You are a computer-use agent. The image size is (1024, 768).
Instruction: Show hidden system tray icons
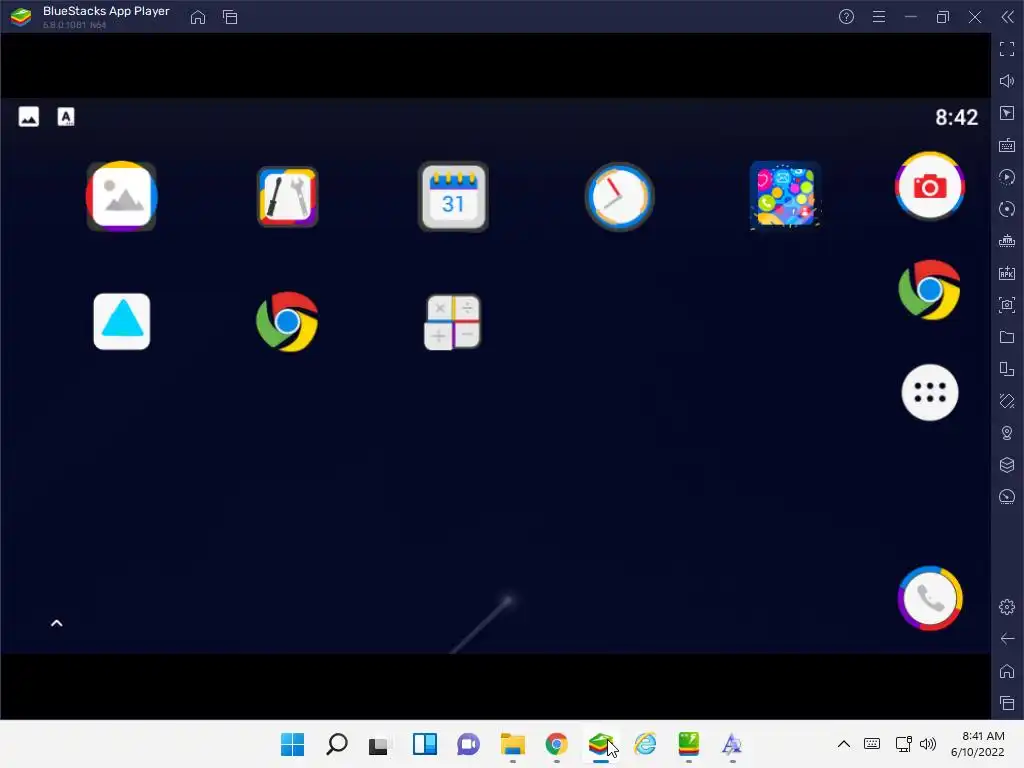[x=844, y=744]
